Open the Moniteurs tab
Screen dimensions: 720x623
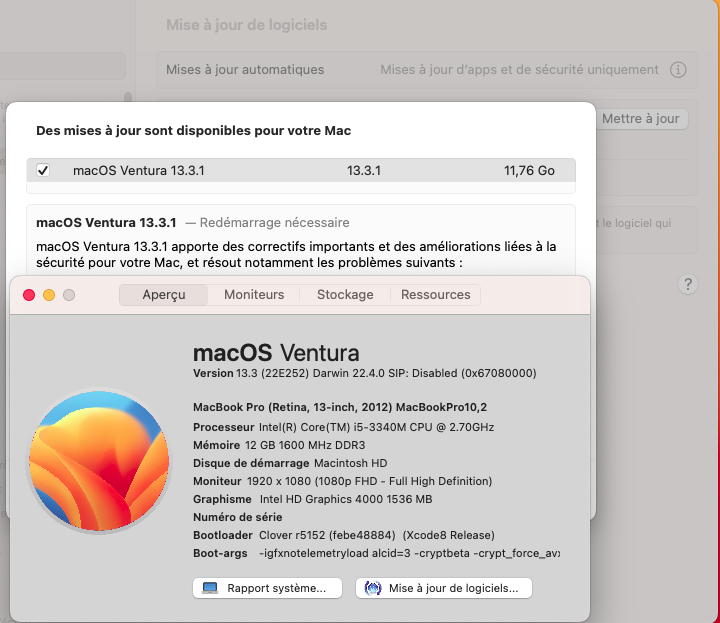click(254, 295)
